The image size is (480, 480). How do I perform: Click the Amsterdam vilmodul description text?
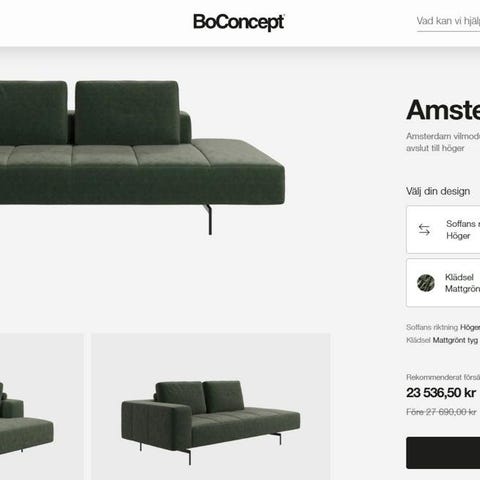click(443, 142)
